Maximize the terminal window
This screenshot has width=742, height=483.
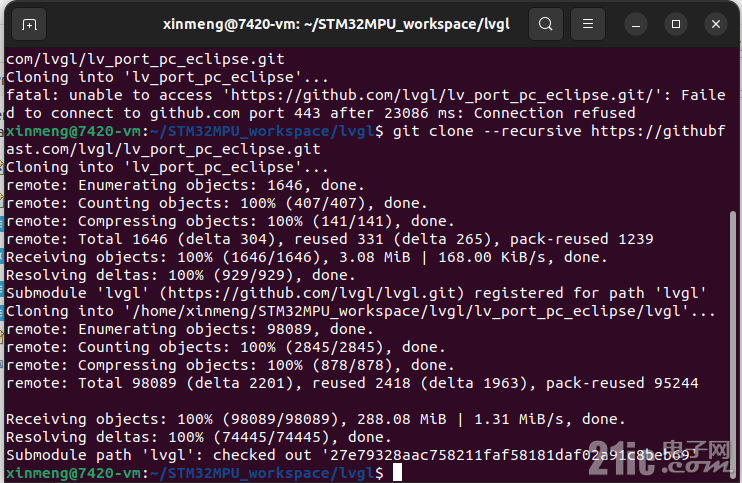coord(676,24)
